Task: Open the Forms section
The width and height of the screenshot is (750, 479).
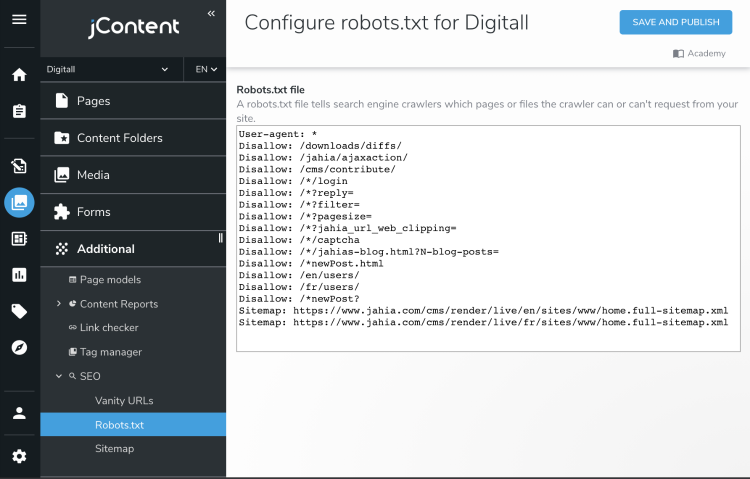Action: [x=133, y=212]
